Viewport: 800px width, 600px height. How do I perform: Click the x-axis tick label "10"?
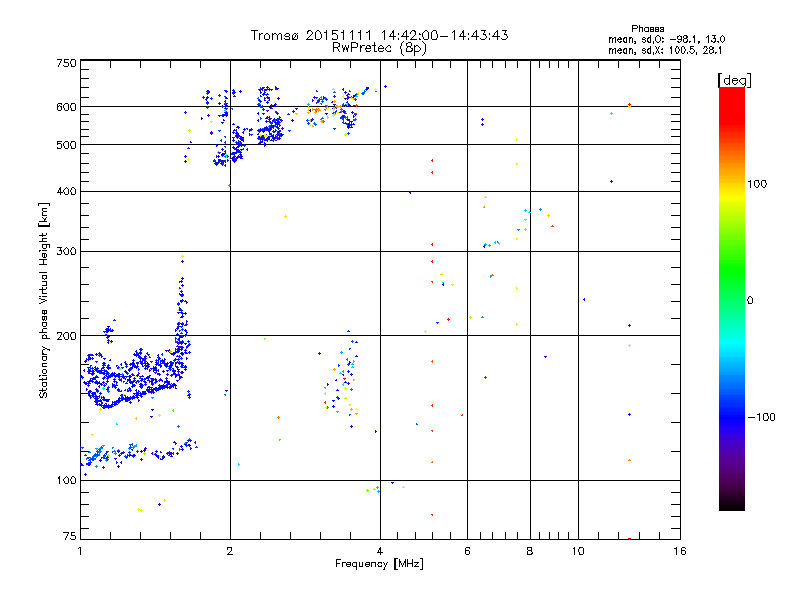pyautogui.click(x=578, y=551)
